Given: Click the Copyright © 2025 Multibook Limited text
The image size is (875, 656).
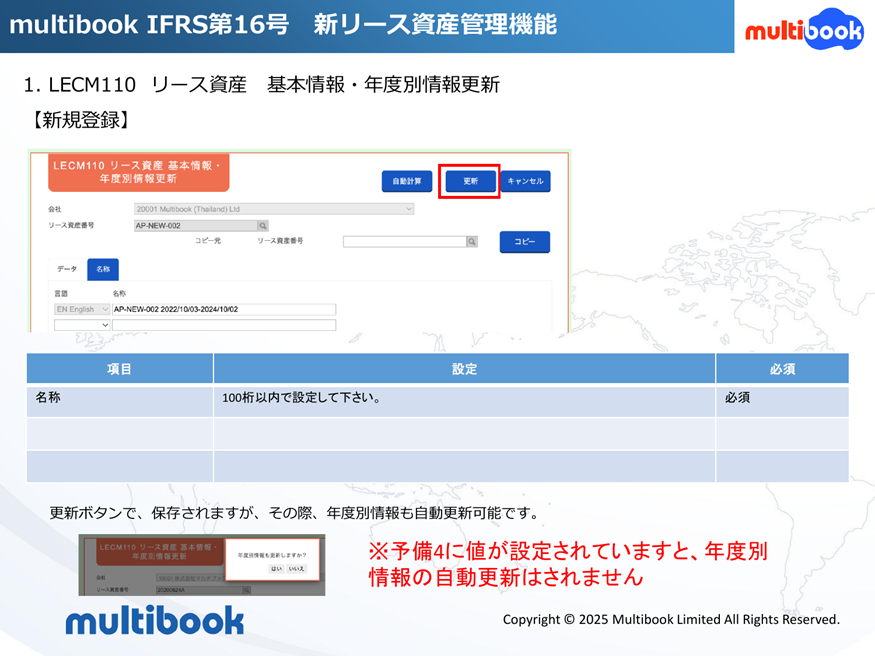Looking at the screenshot, I should (x=671, y=619).
